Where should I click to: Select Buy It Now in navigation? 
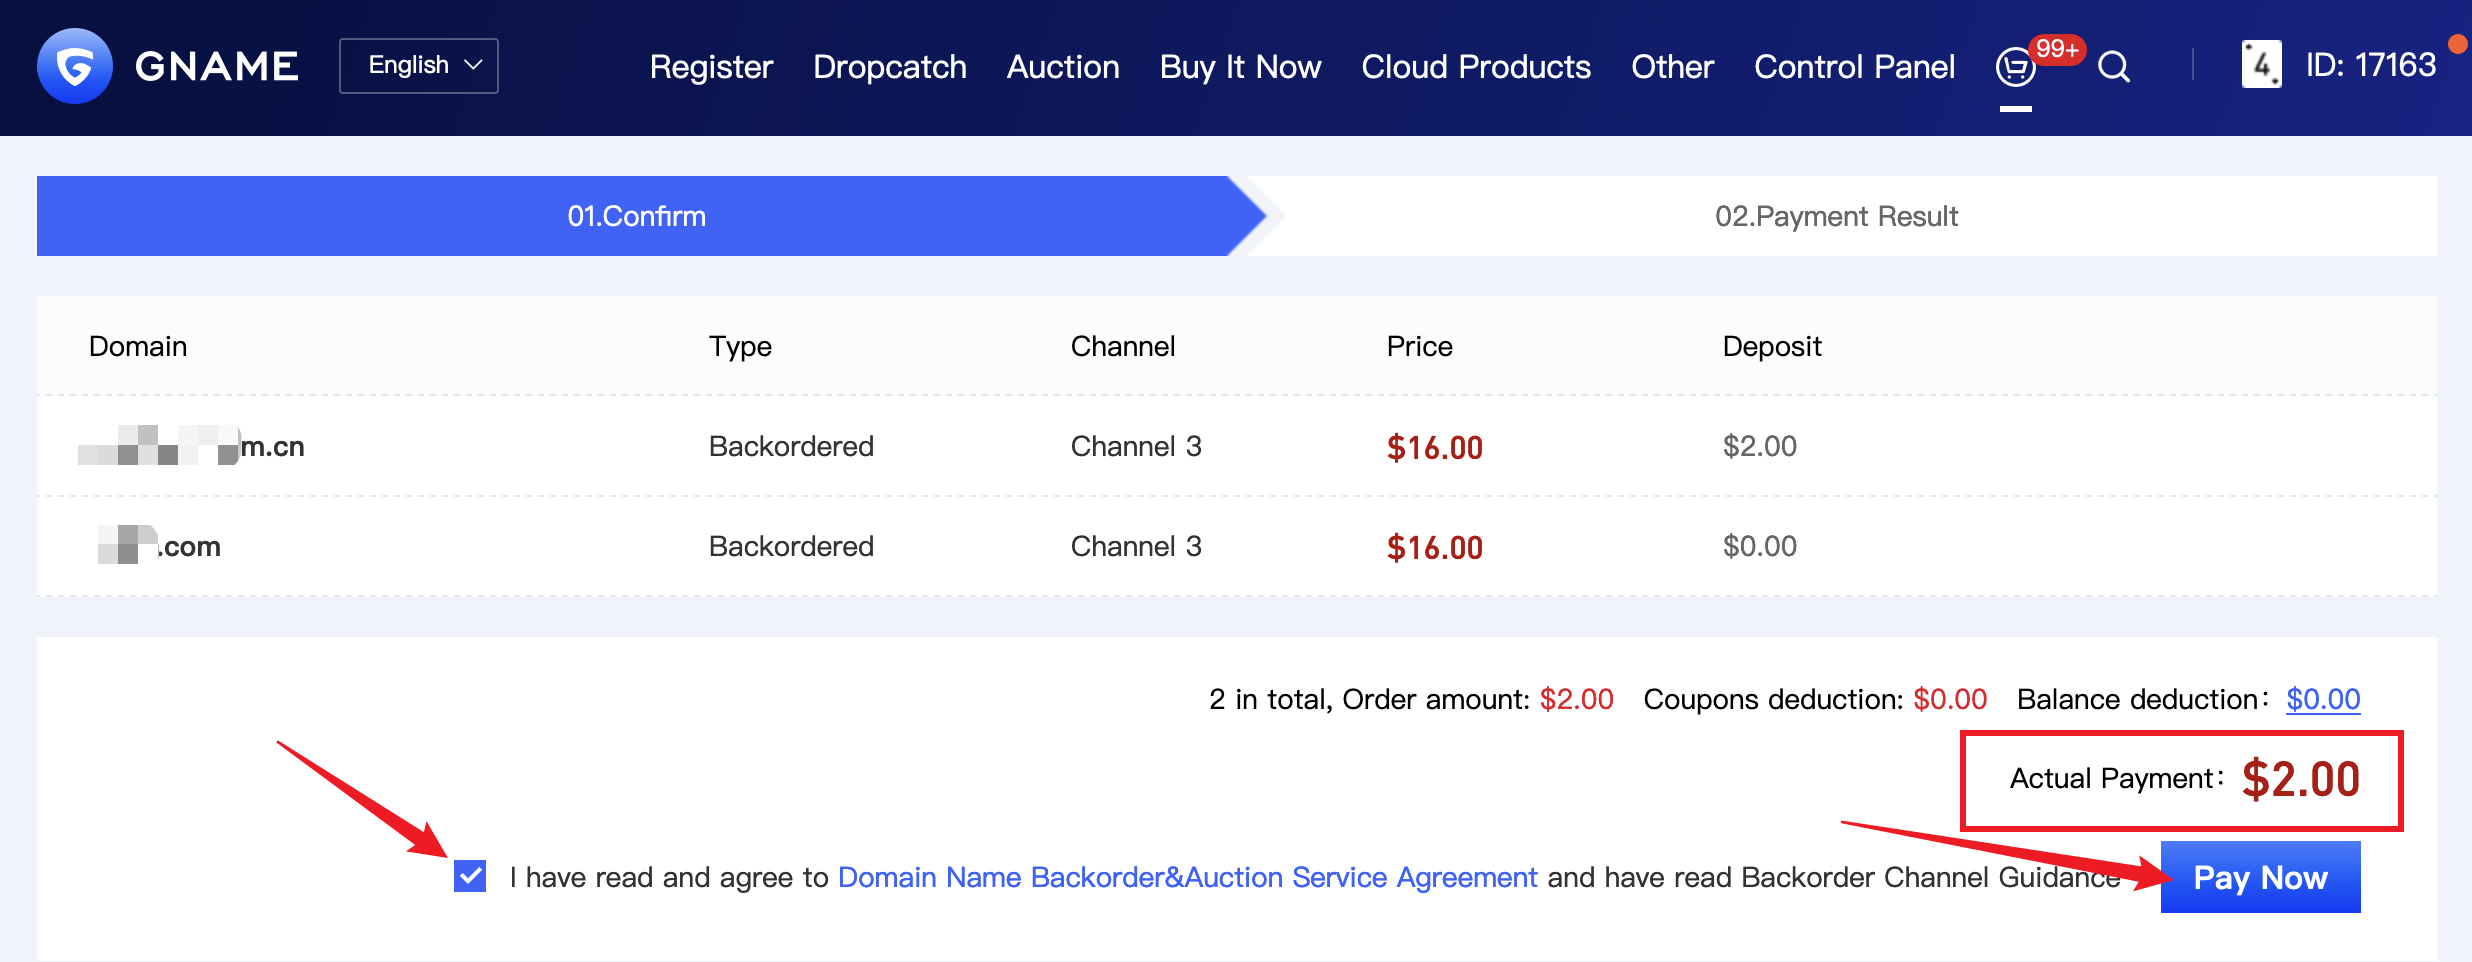1240,67
